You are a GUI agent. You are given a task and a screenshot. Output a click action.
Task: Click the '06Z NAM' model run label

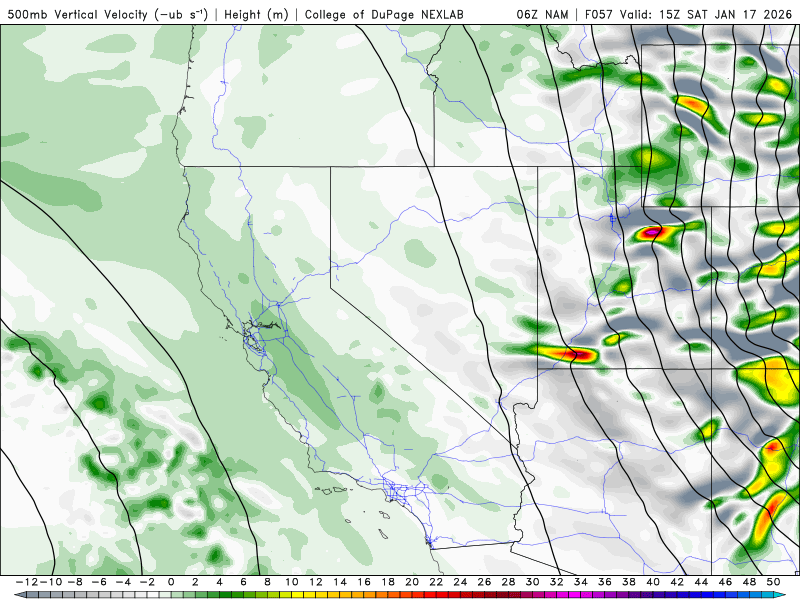coord(542,14)
